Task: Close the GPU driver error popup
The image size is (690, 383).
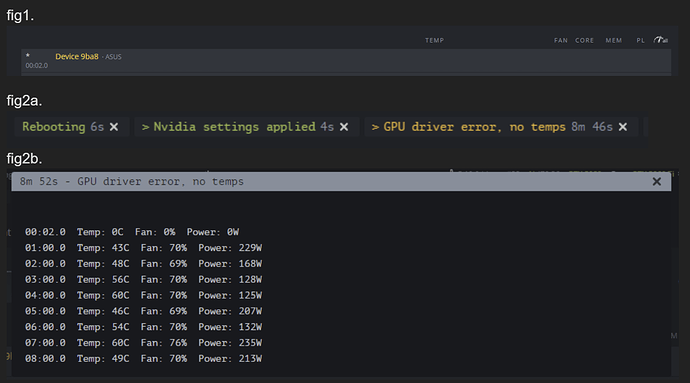Action: [x=657, y=181]
